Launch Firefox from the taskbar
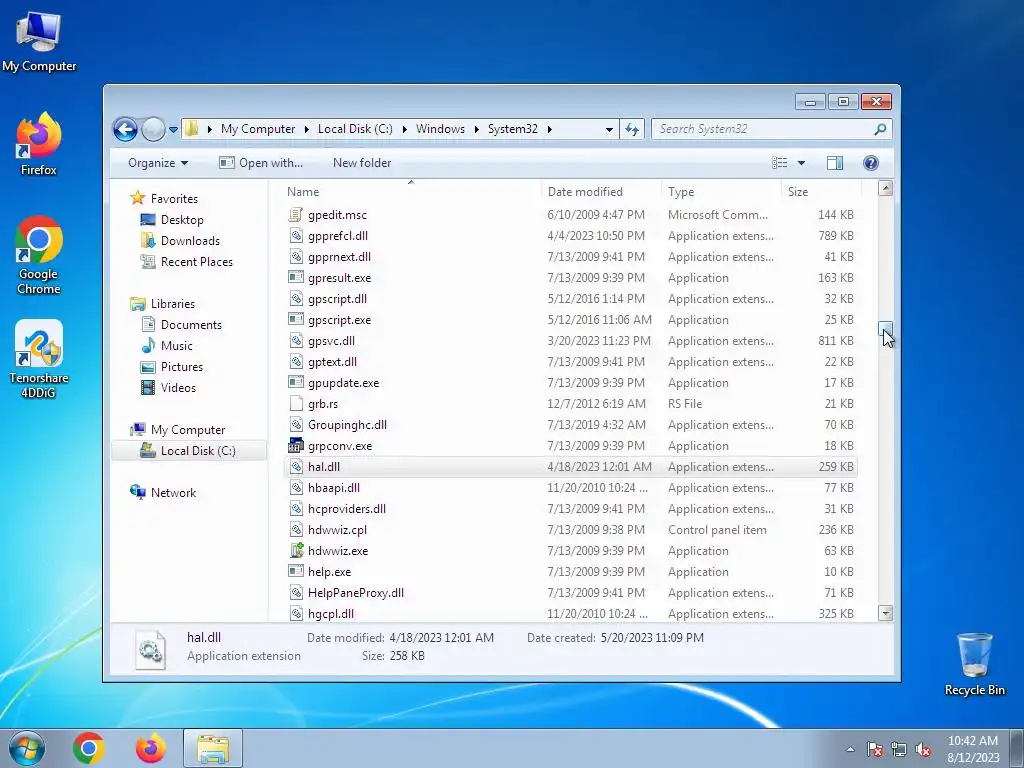1024x768 pixels. click(x=151, y=748)
